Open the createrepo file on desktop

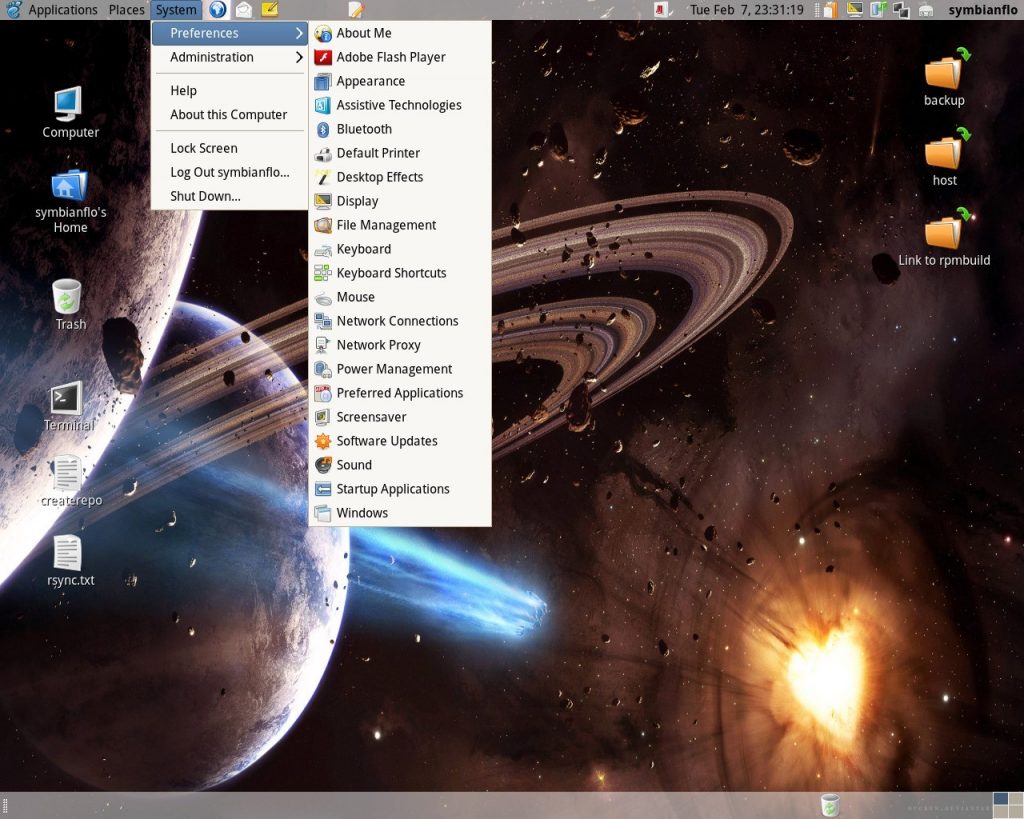click(68, 474)
